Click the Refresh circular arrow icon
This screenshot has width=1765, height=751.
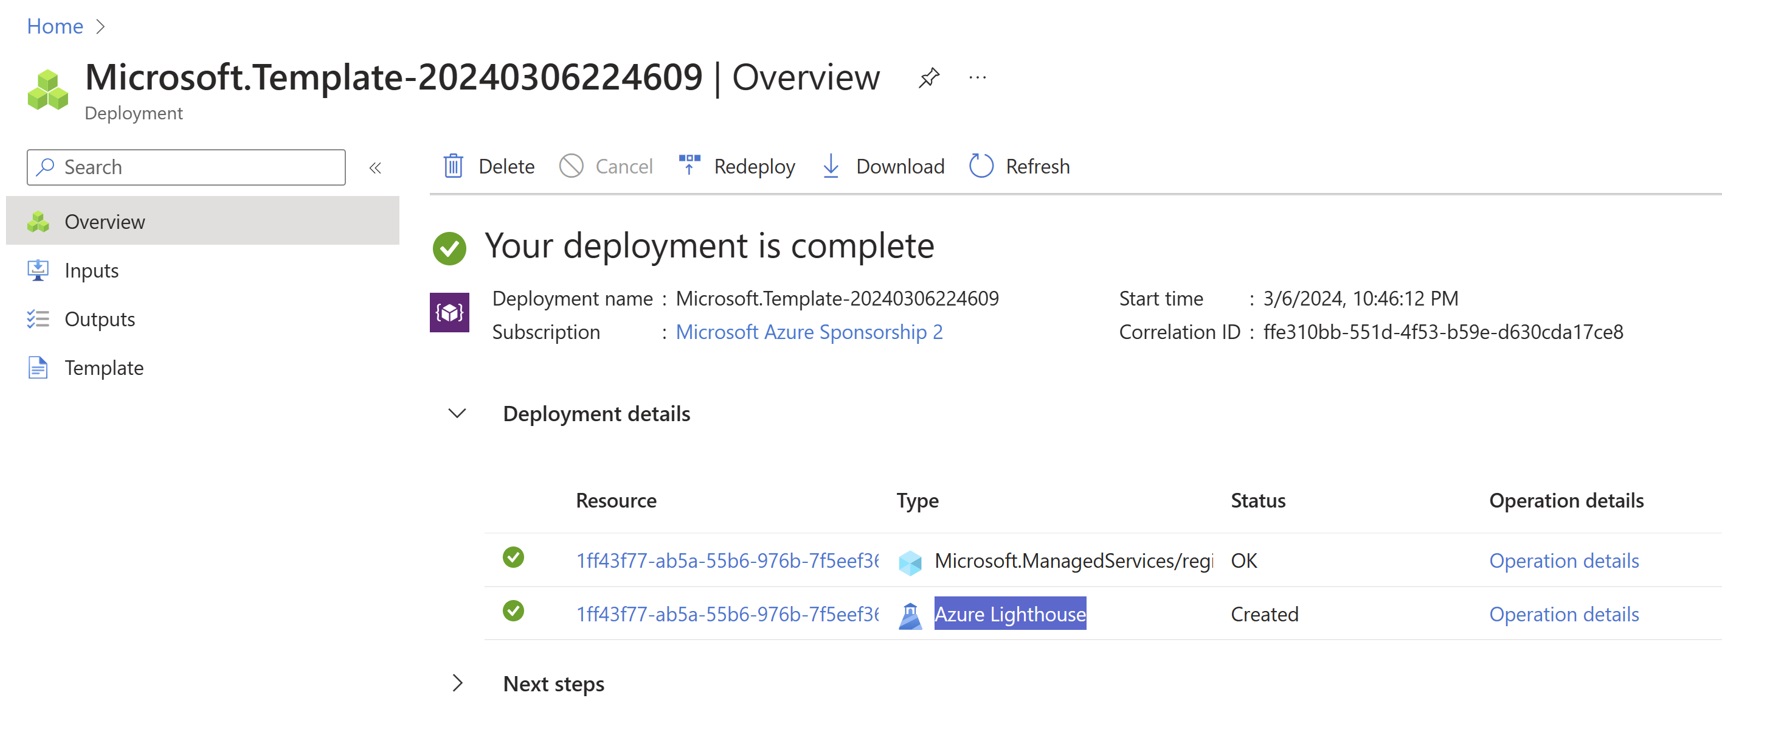(981, 166)
